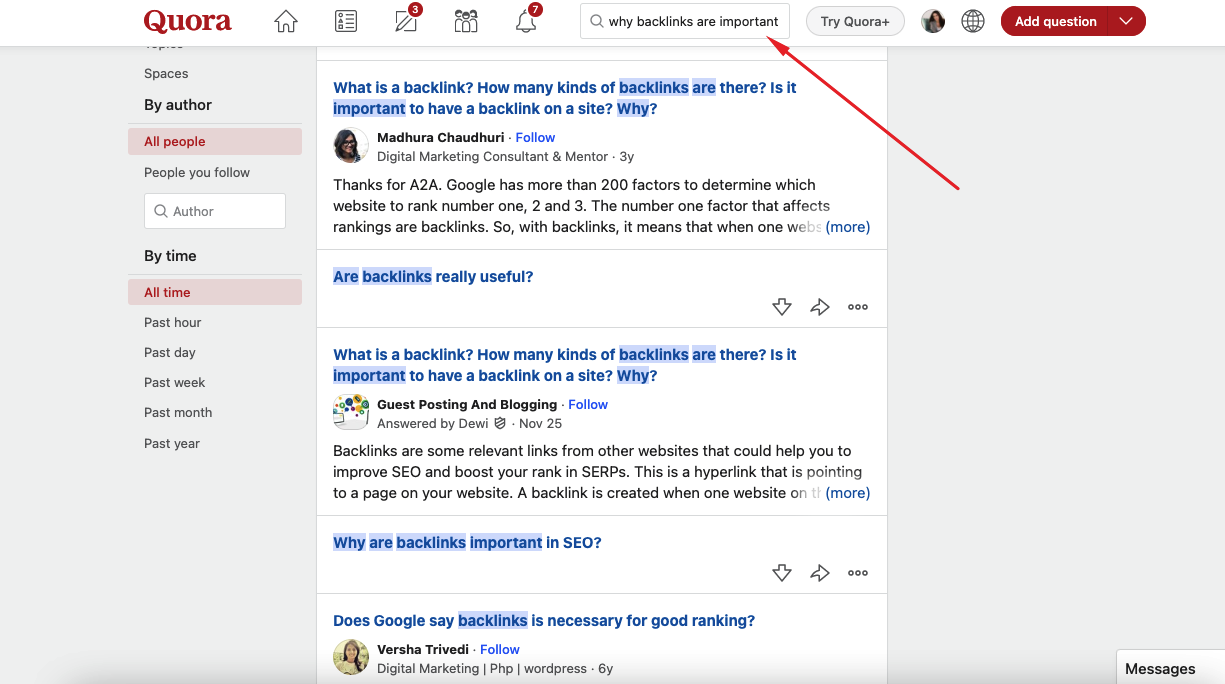Click the 'By time' heading text
1225x684 pixels.
click(x=170, y=256)
